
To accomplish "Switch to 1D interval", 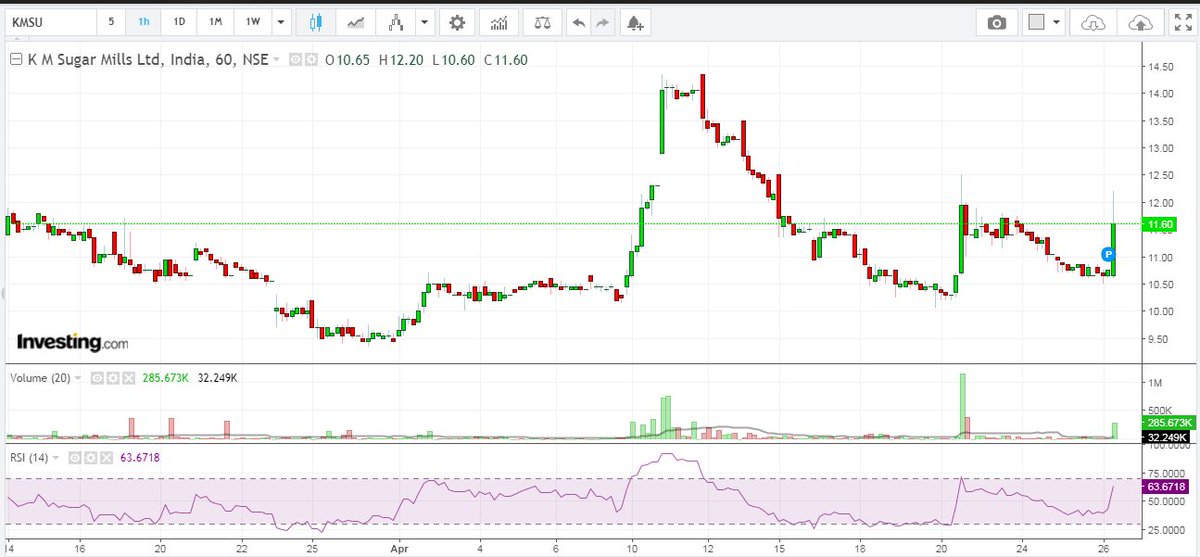I will (x=179, y=21).
